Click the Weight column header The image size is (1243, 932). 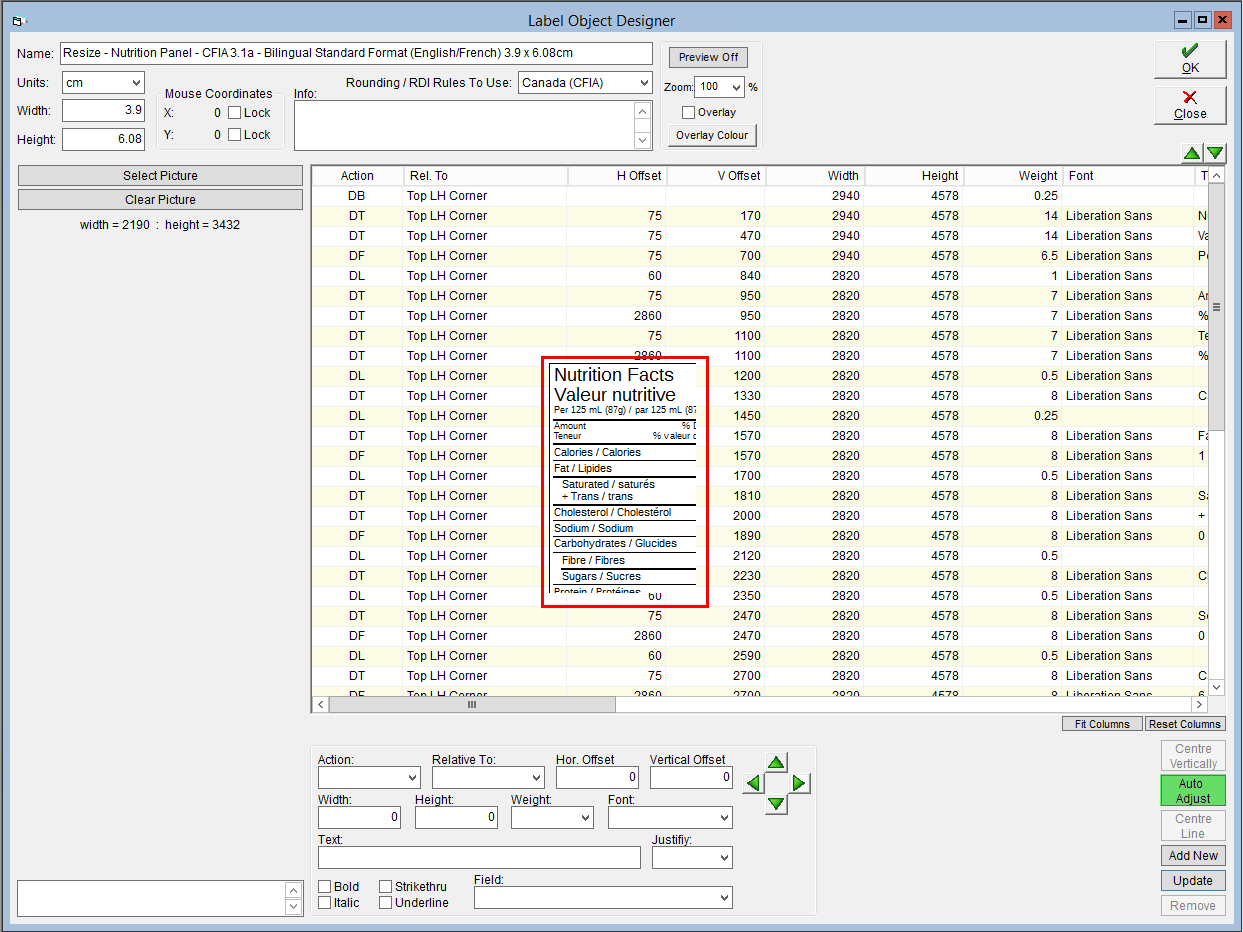point(1013,176)
